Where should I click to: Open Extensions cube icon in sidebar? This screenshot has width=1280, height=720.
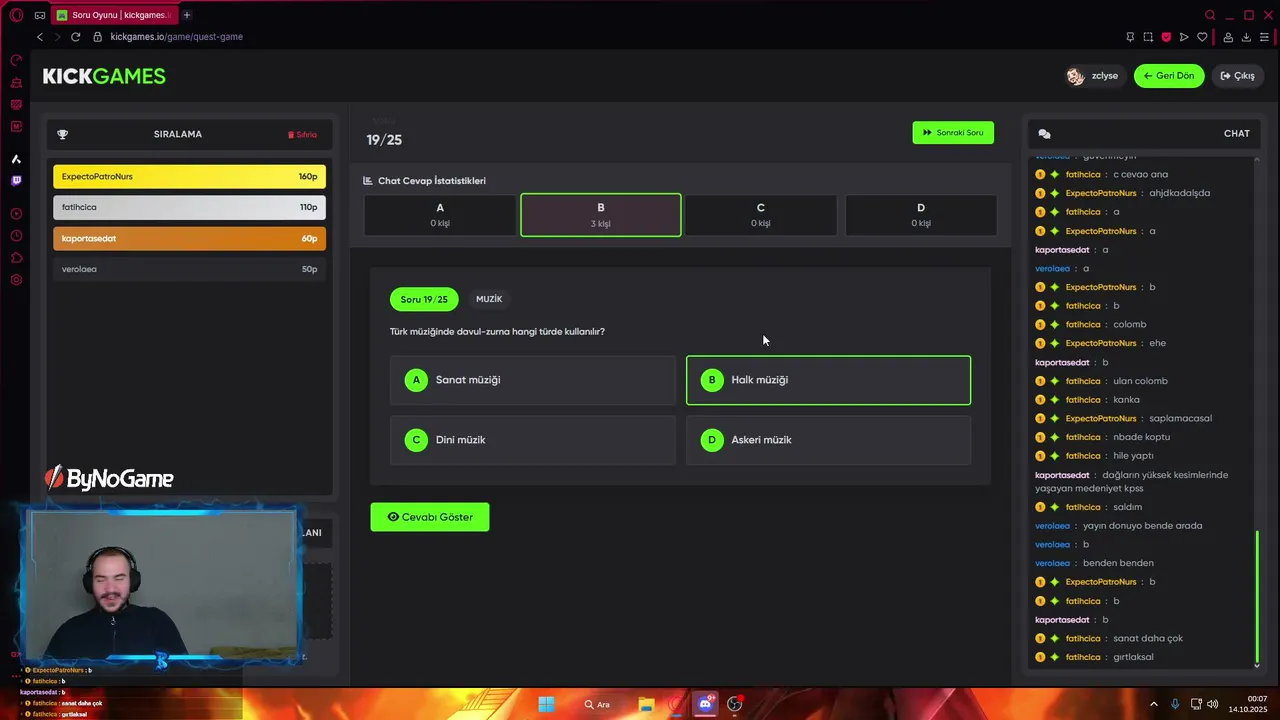(16, 258)
